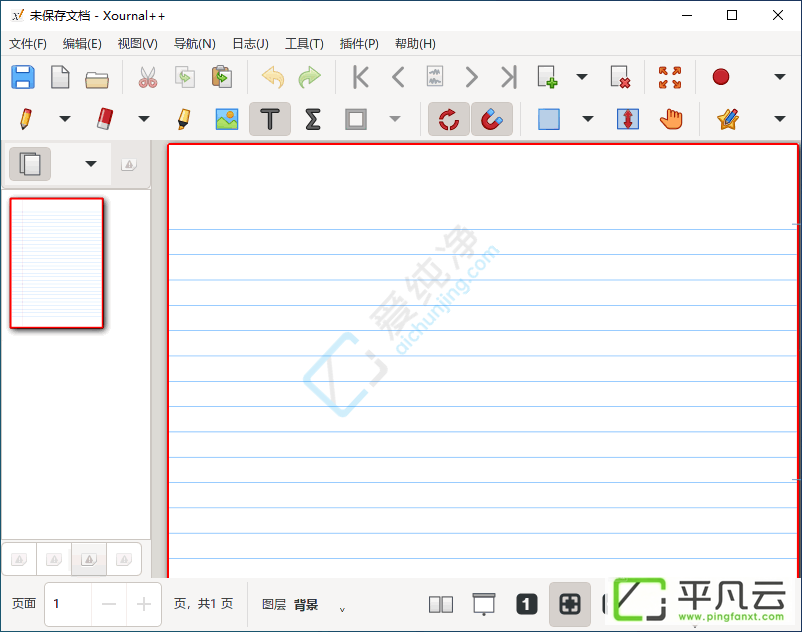The width and height of the screenshot is (802, 632).
Task: Select the Pen tool
Action: (26, 119)
